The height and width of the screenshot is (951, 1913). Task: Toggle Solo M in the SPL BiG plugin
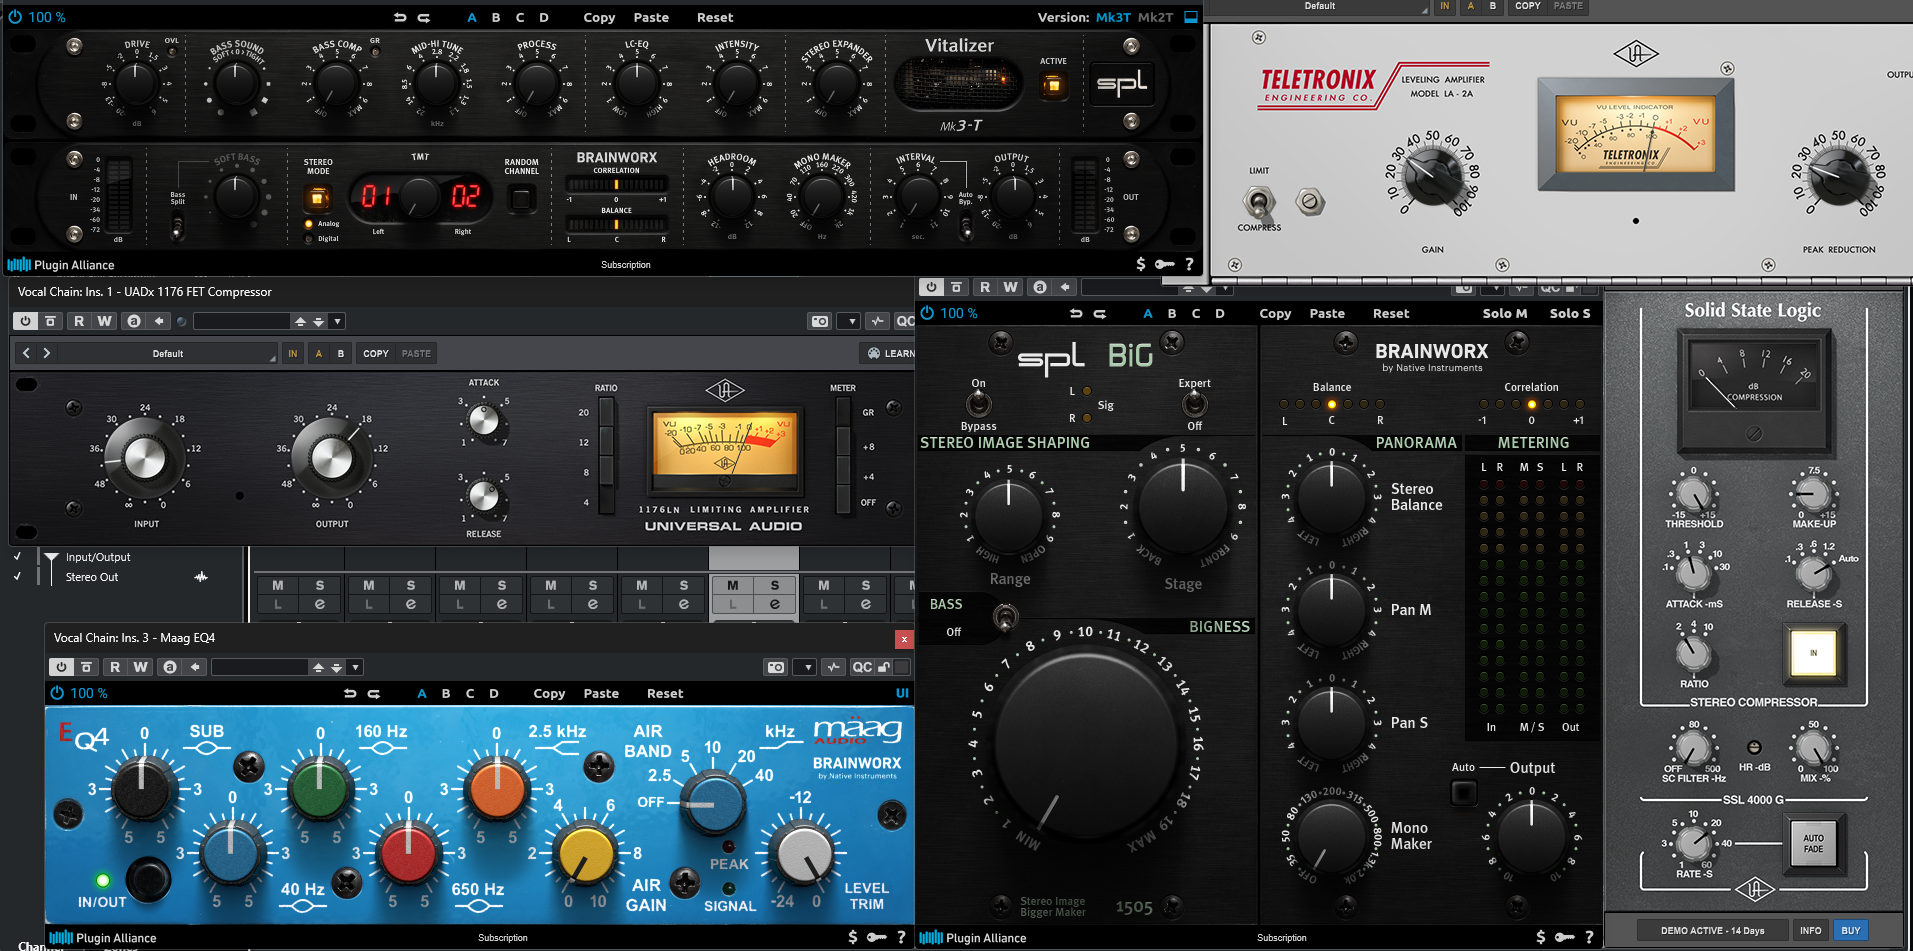coord(1505,313)
